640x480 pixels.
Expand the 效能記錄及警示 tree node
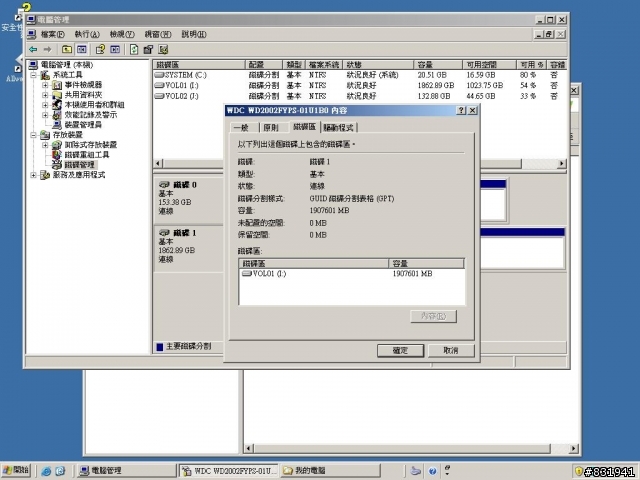click(45, 115)
